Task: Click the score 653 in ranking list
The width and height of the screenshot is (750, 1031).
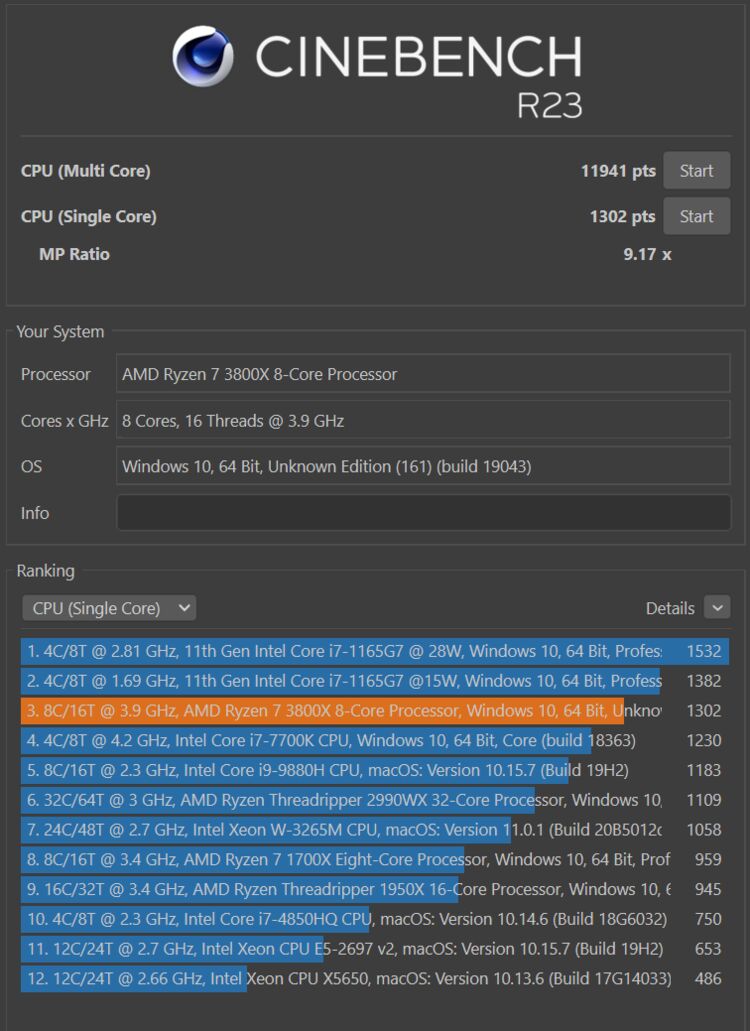Action: point(708,949)
